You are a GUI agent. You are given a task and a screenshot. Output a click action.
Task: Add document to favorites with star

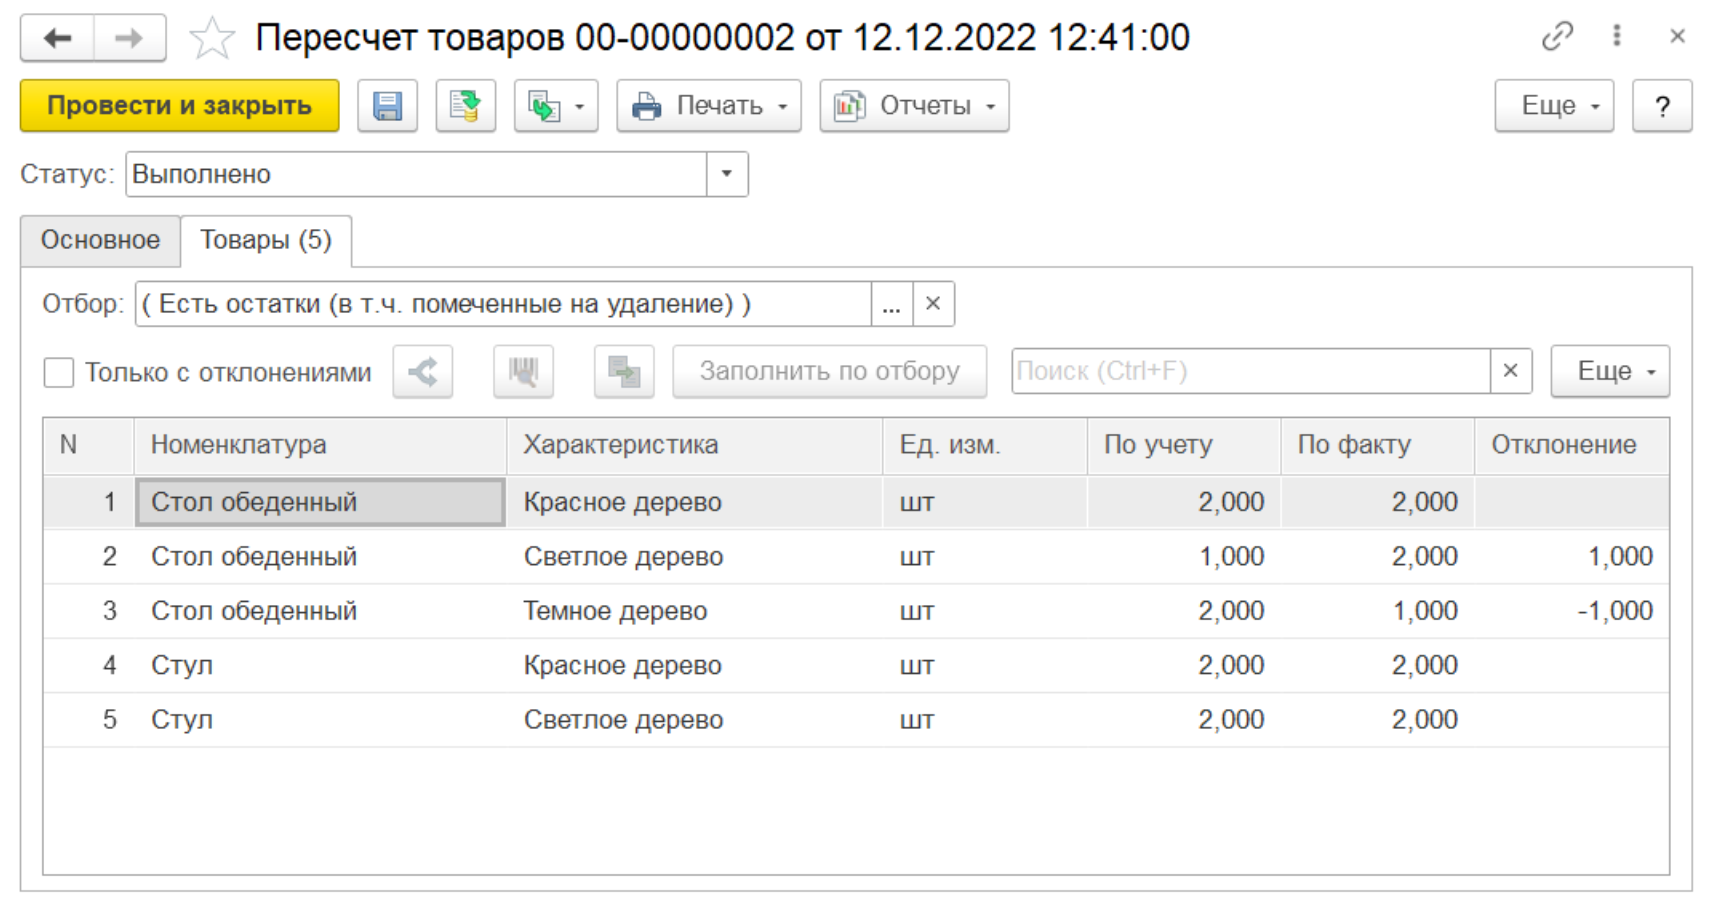(211, 40)
